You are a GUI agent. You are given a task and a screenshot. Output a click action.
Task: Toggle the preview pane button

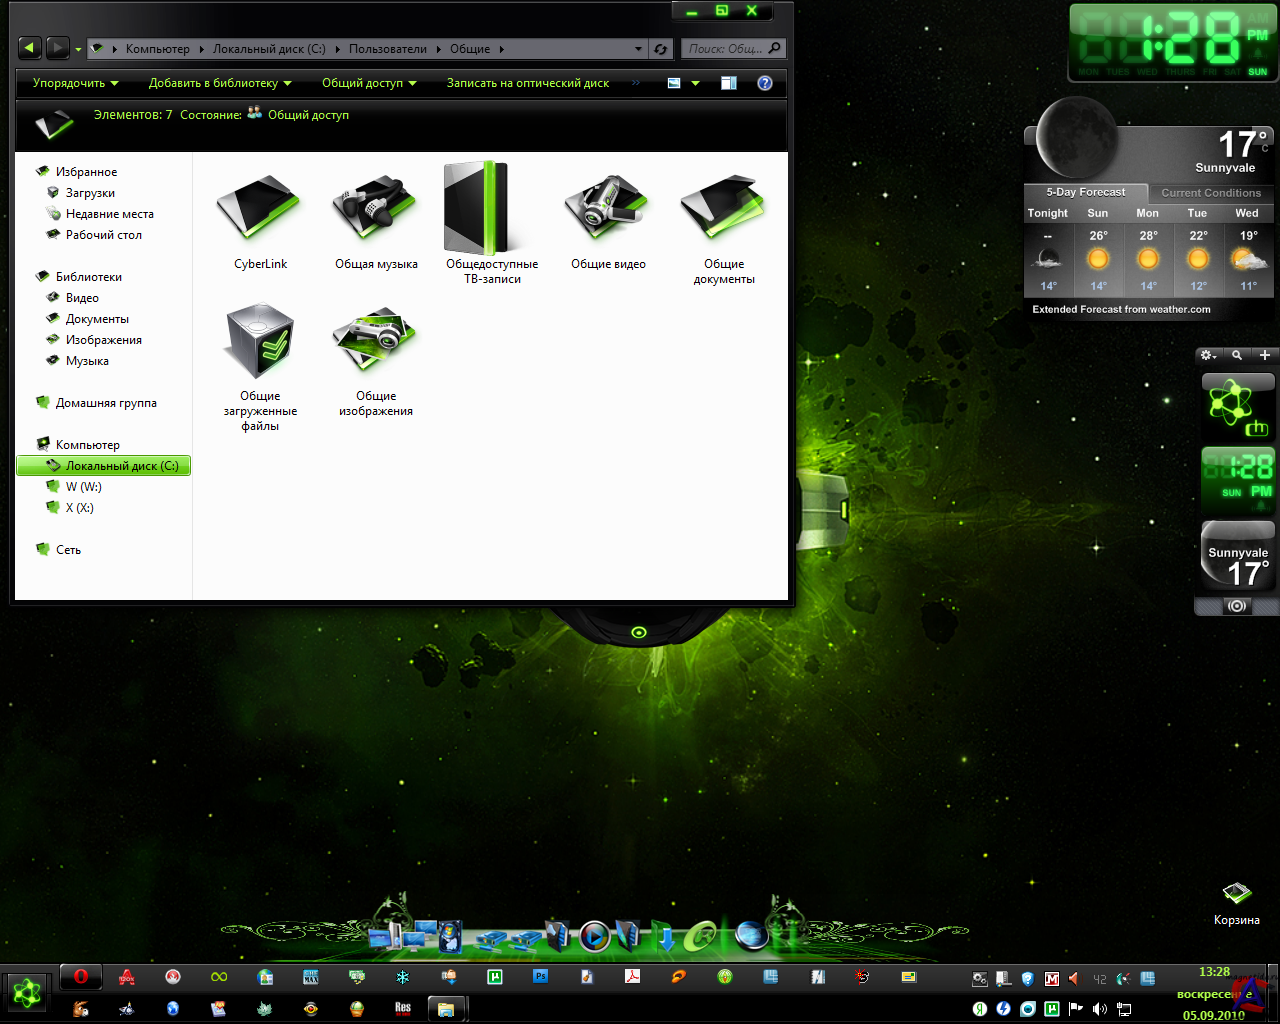(x=729, y=83)
